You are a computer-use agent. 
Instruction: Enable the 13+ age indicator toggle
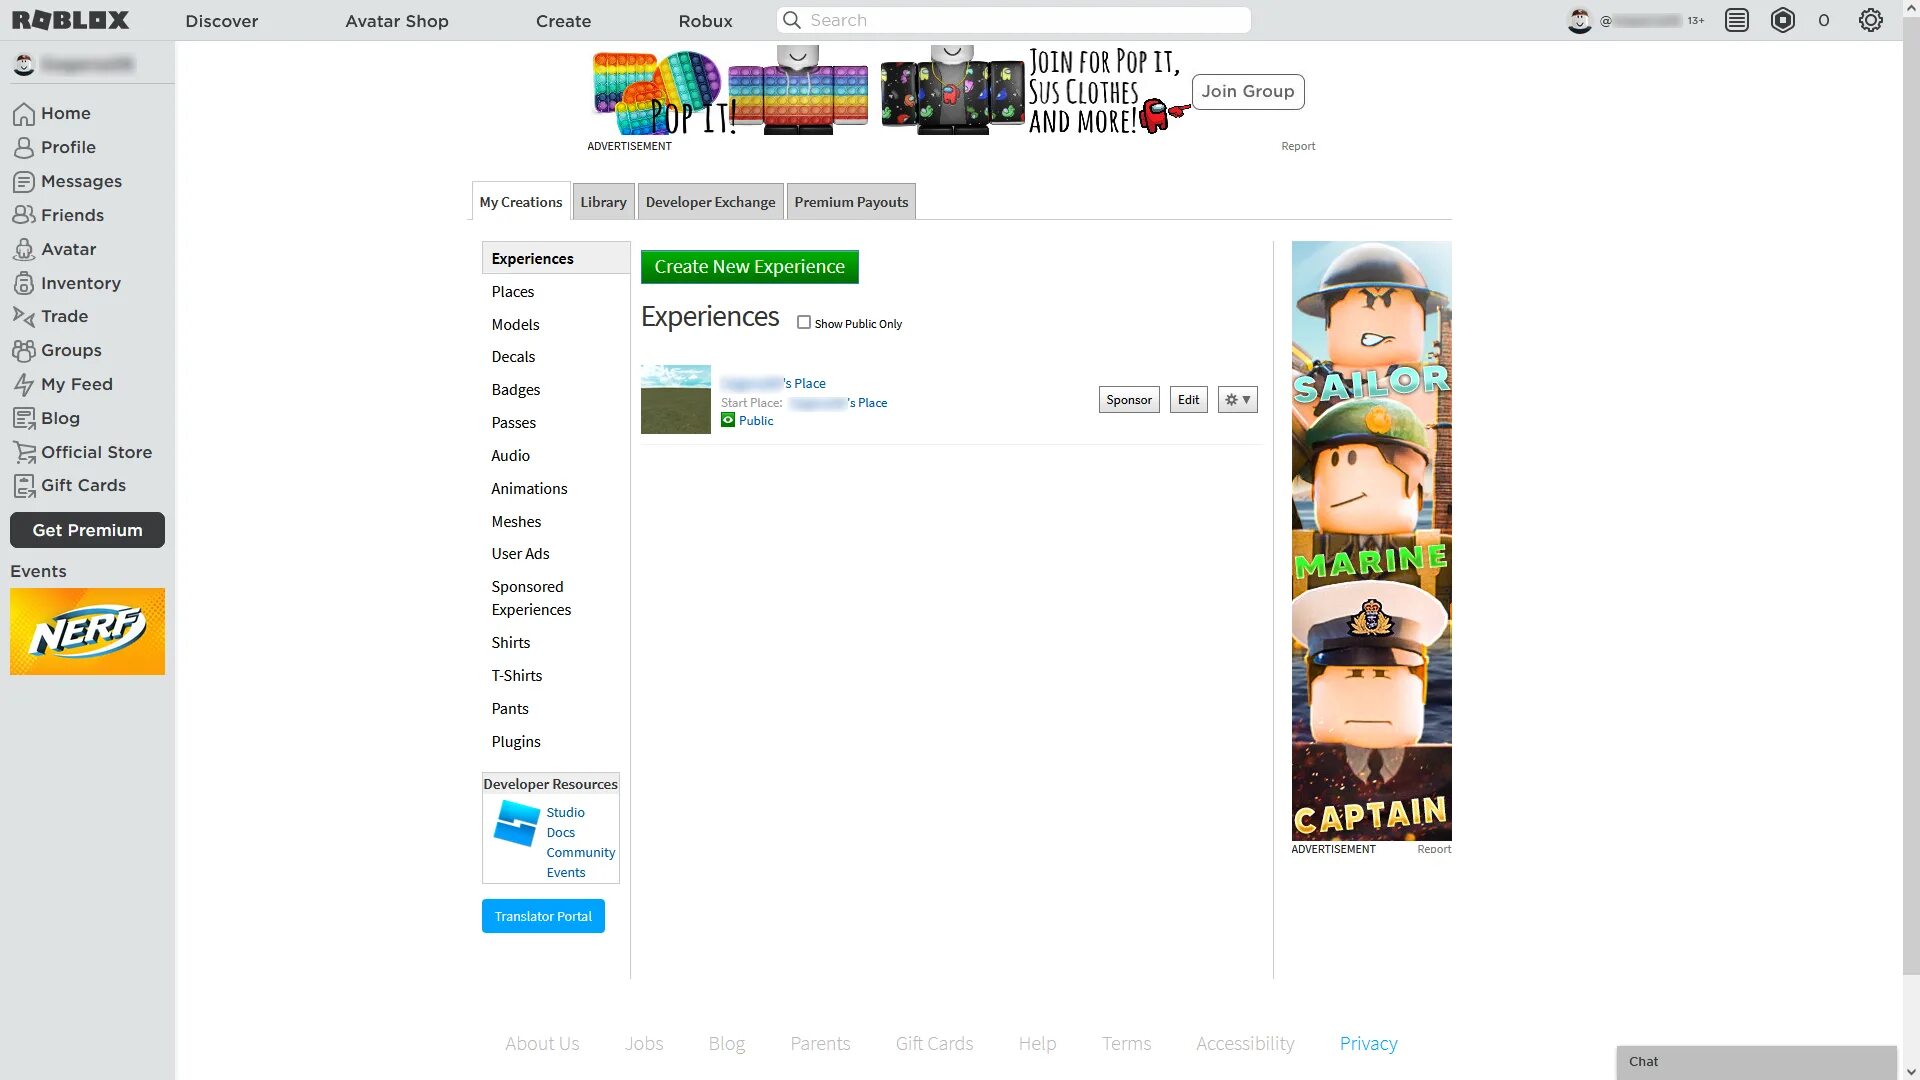tap(1700, 20)
